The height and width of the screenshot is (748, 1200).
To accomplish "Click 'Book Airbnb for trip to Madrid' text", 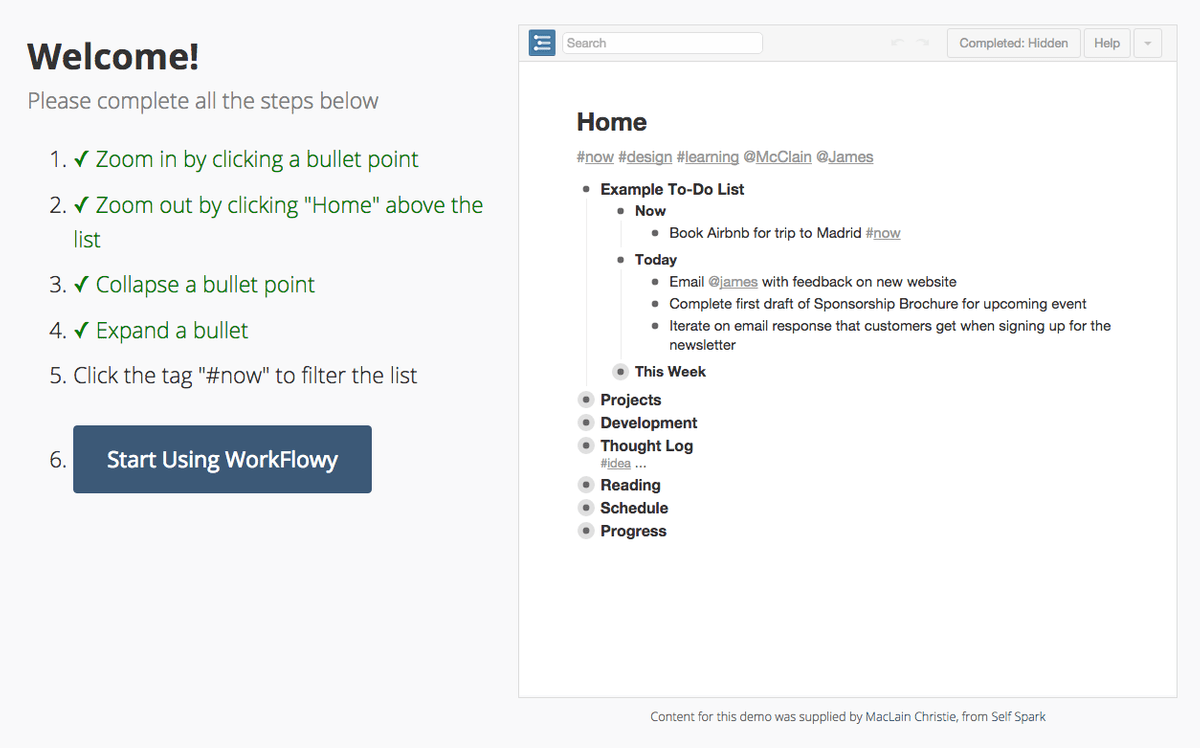I will pyautogui.click(x=765, y=233).
